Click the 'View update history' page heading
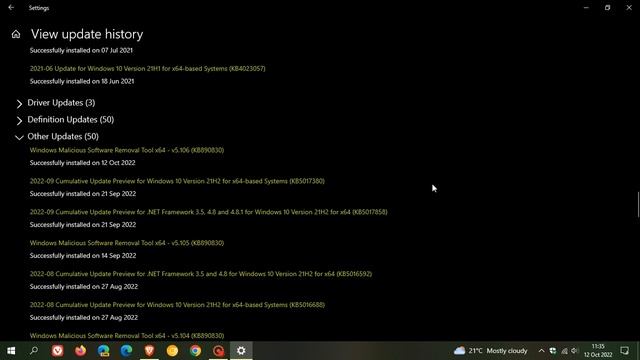Viewport: 640px width, 360px height. pos(87,34)
